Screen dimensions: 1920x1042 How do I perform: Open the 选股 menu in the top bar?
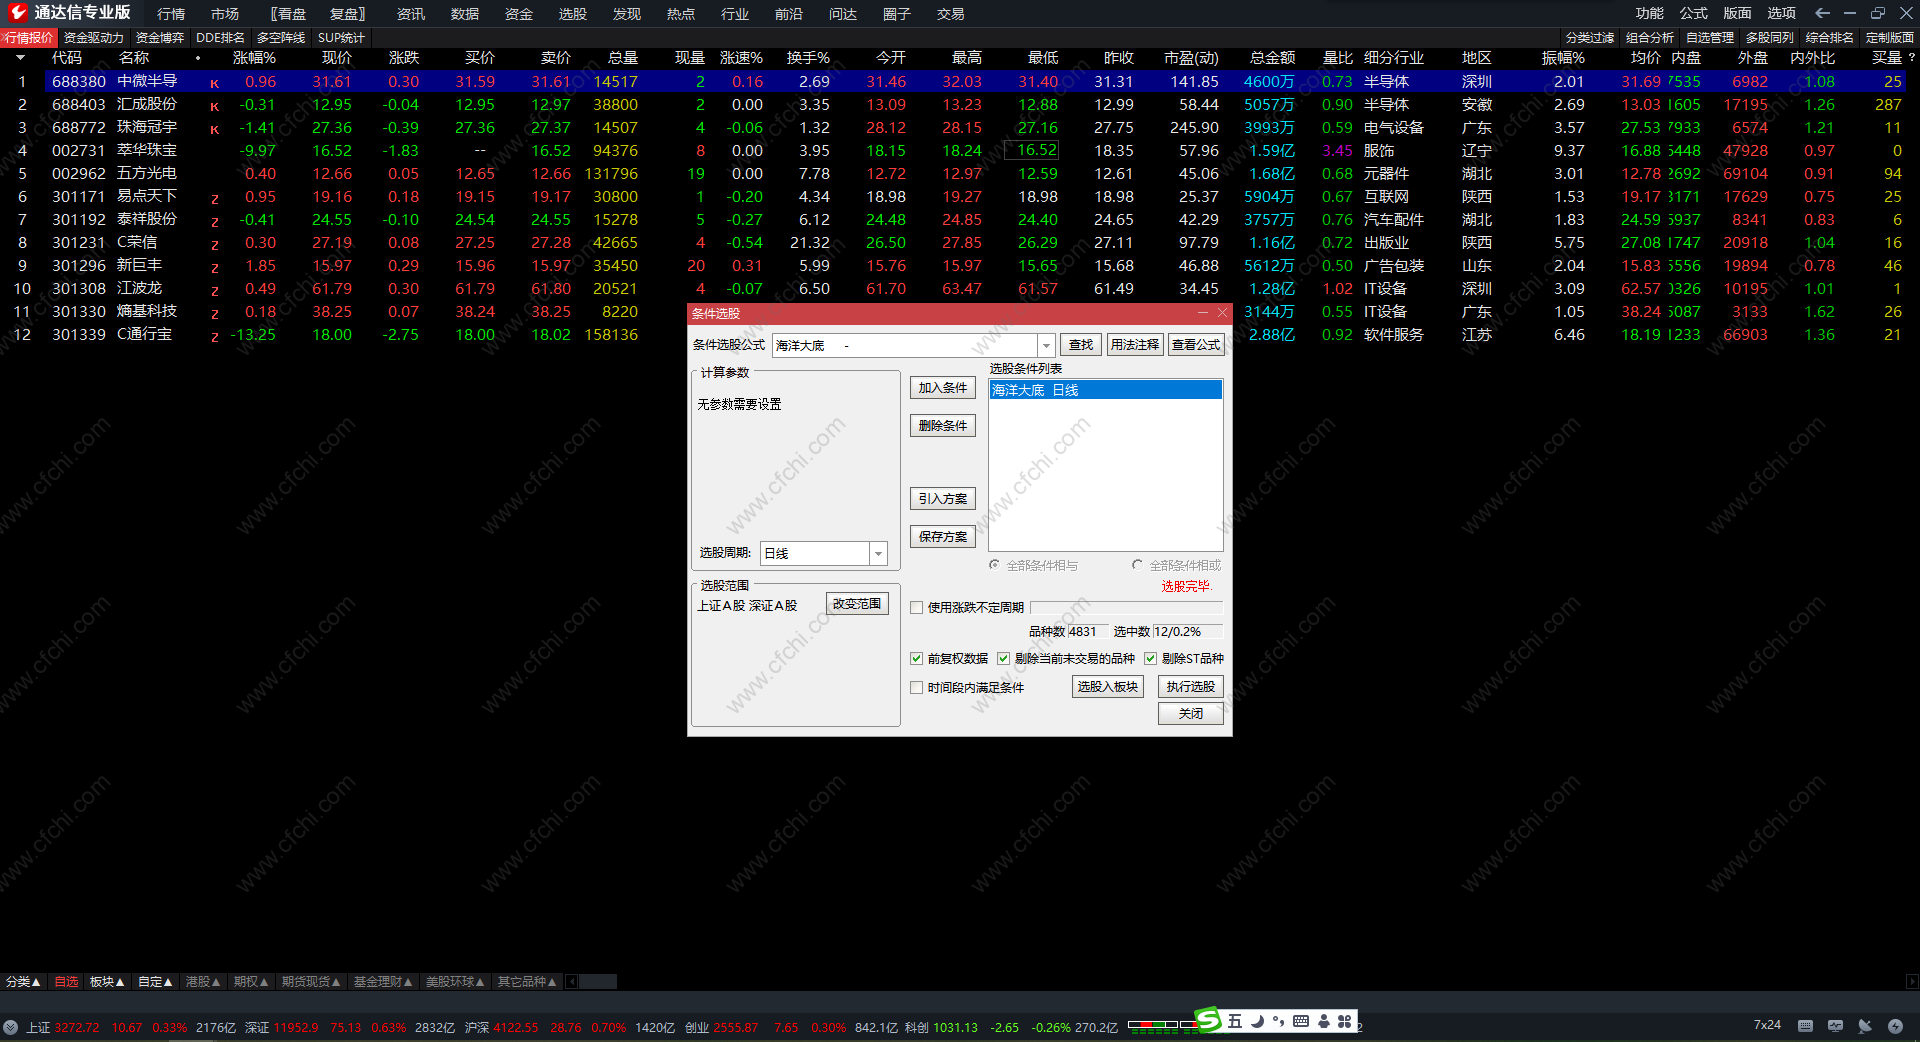click(x=572, y=14)
